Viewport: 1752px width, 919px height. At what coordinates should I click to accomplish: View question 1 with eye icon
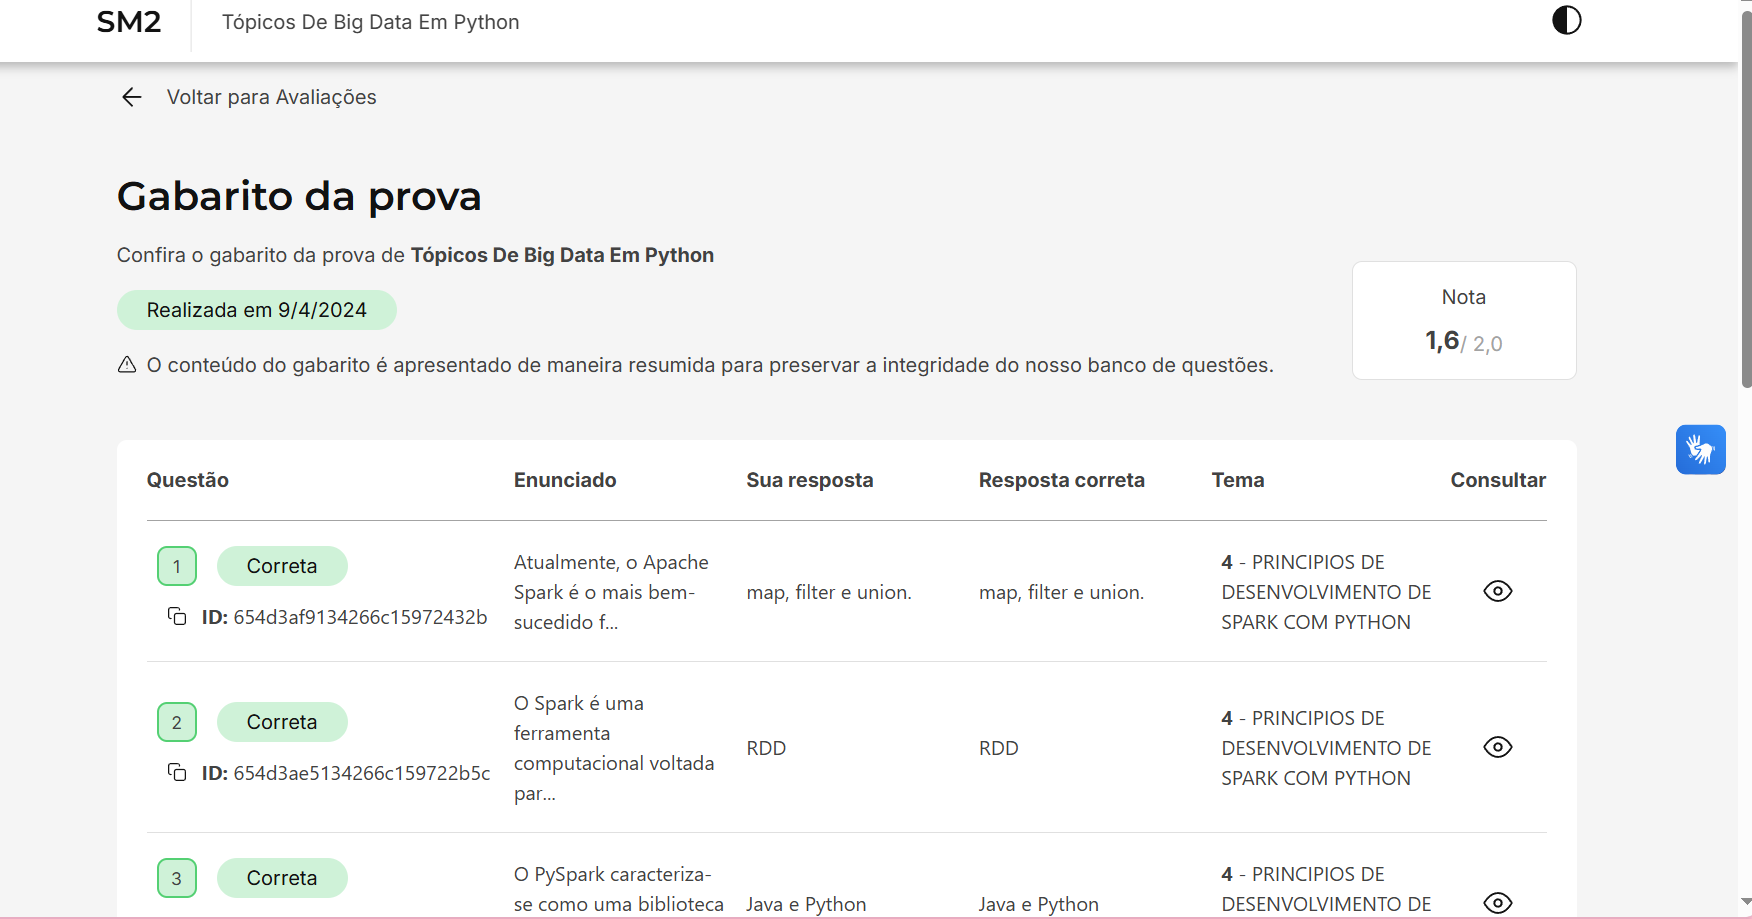[x=1497, y=591]
